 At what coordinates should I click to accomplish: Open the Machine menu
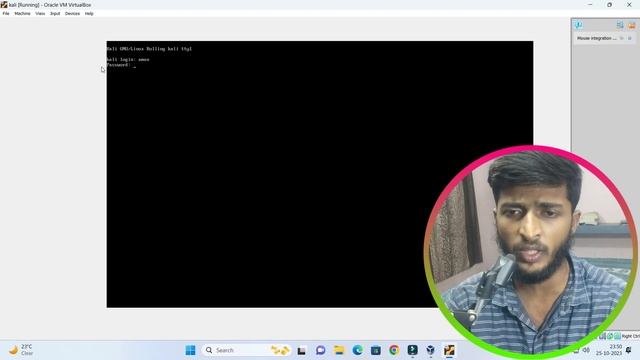tap(22, 13)
